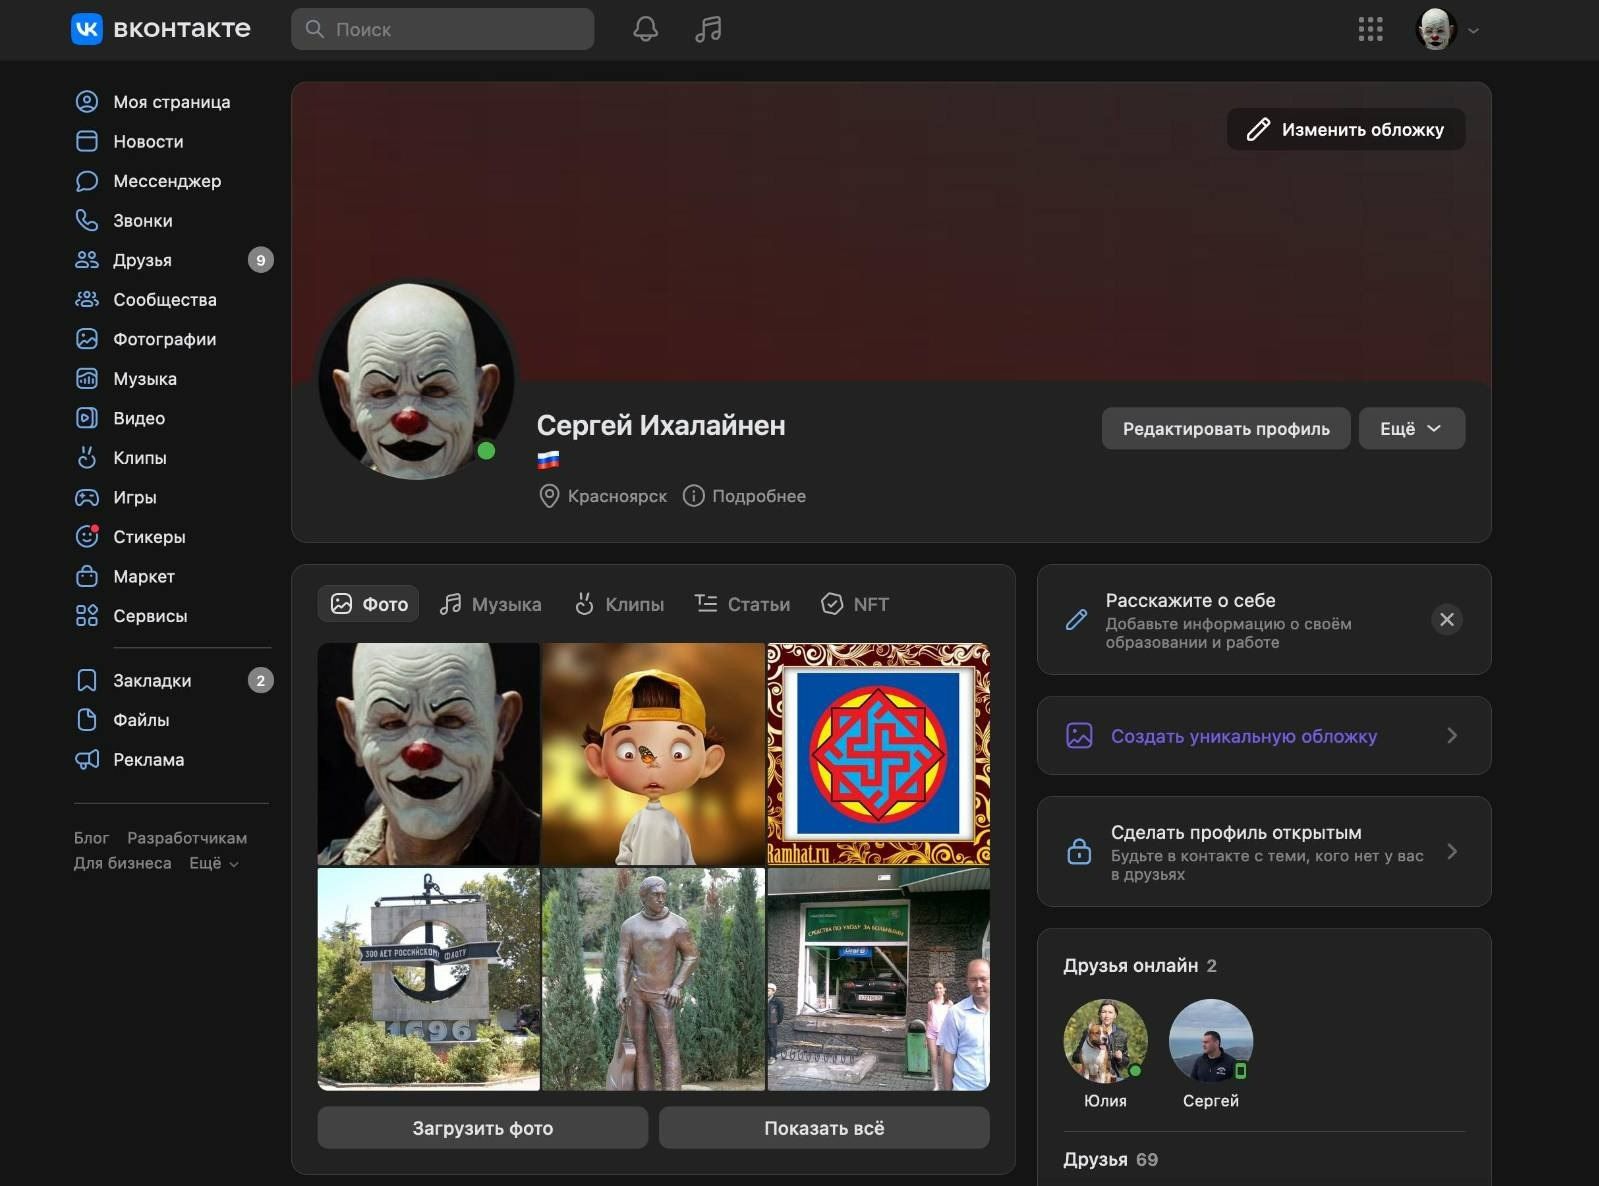Click 'Редактировать профиль' button

click(x=1225, y=429)
